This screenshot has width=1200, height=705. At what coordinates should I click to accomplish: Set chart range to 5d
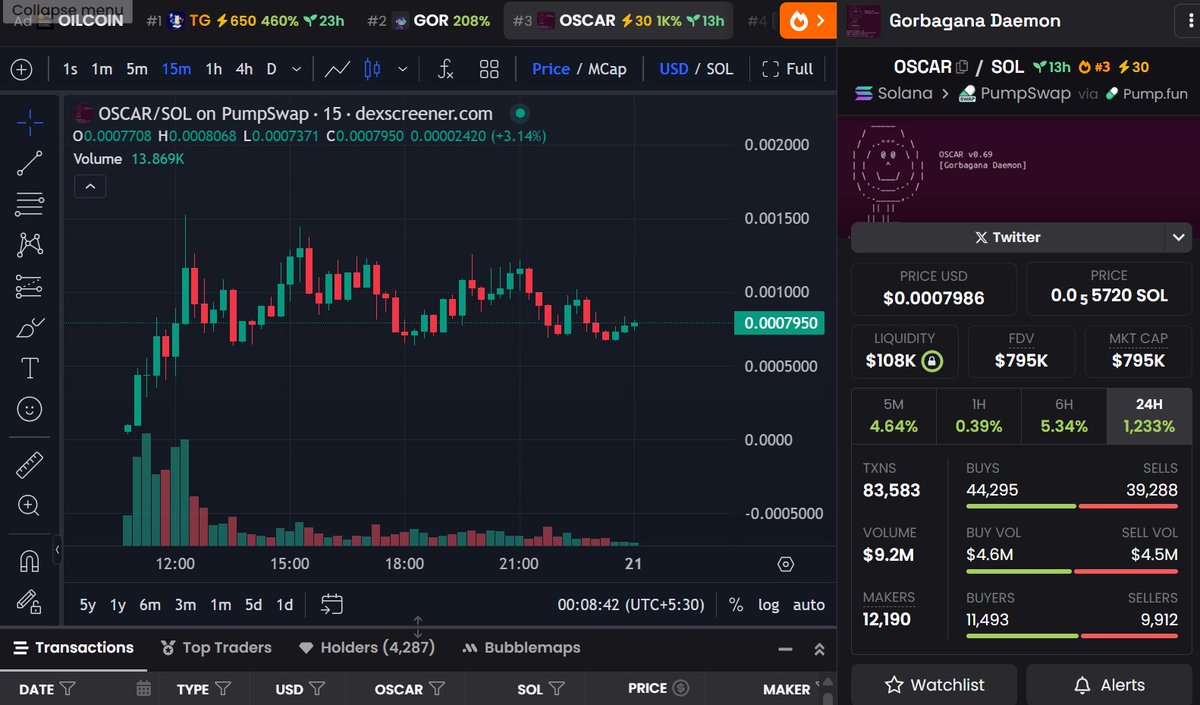(254, 604)
